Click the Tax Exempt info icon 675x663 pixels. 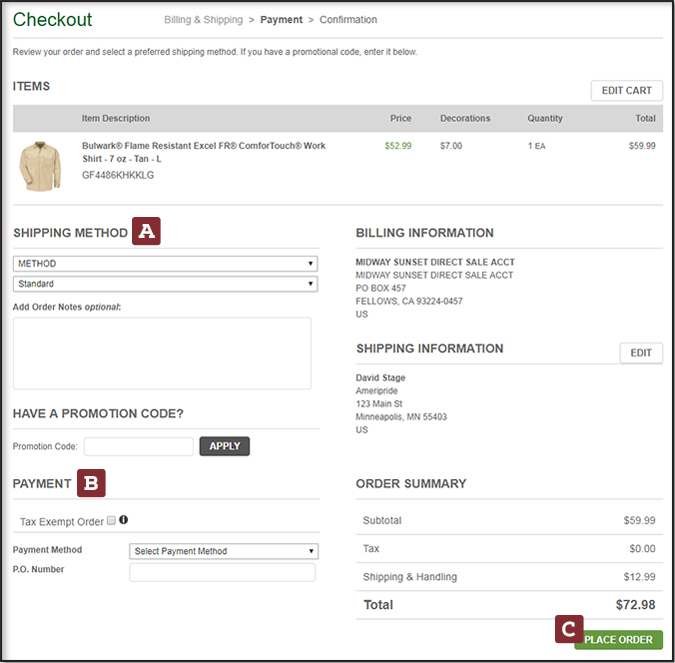(x=124, y=520)
